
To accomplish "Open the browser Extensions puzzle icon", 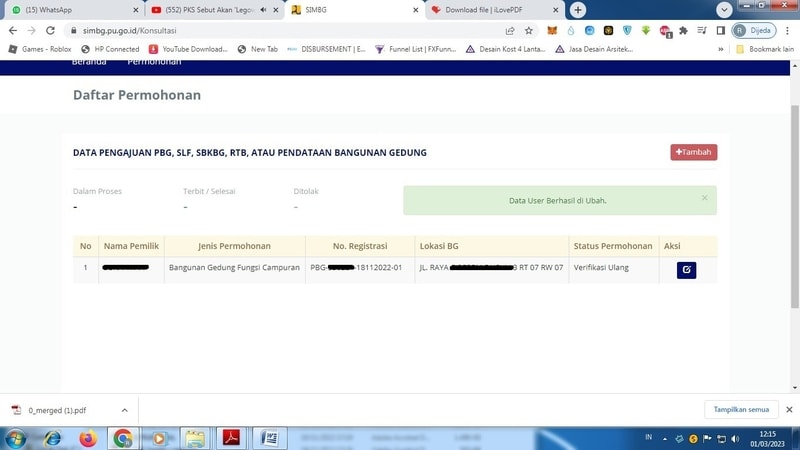I will point(683,30).
